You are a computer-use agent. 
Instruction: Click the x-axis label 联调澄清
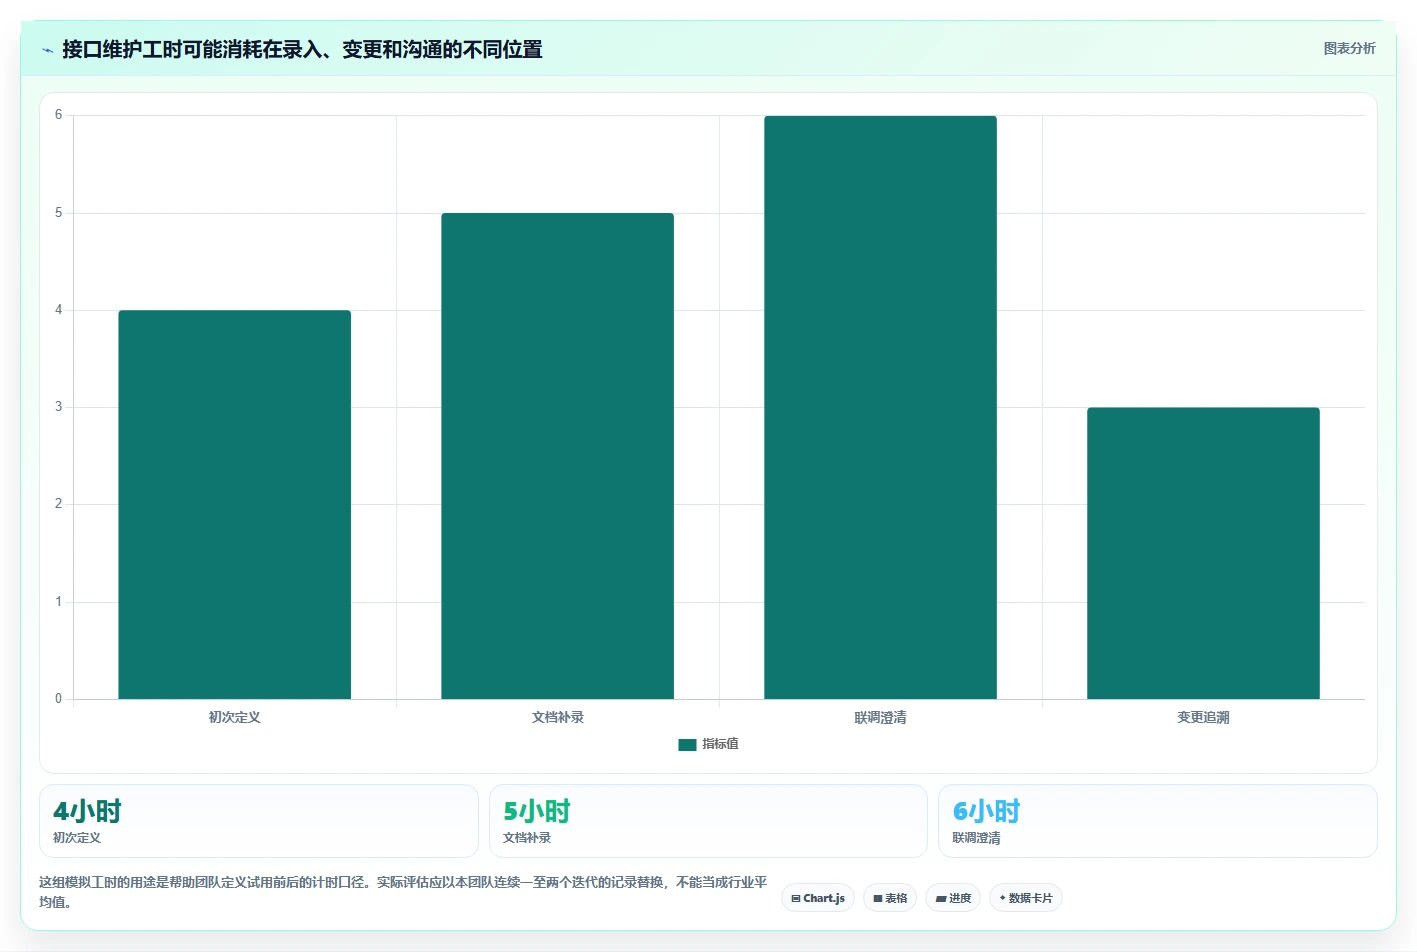pos(880,717)
